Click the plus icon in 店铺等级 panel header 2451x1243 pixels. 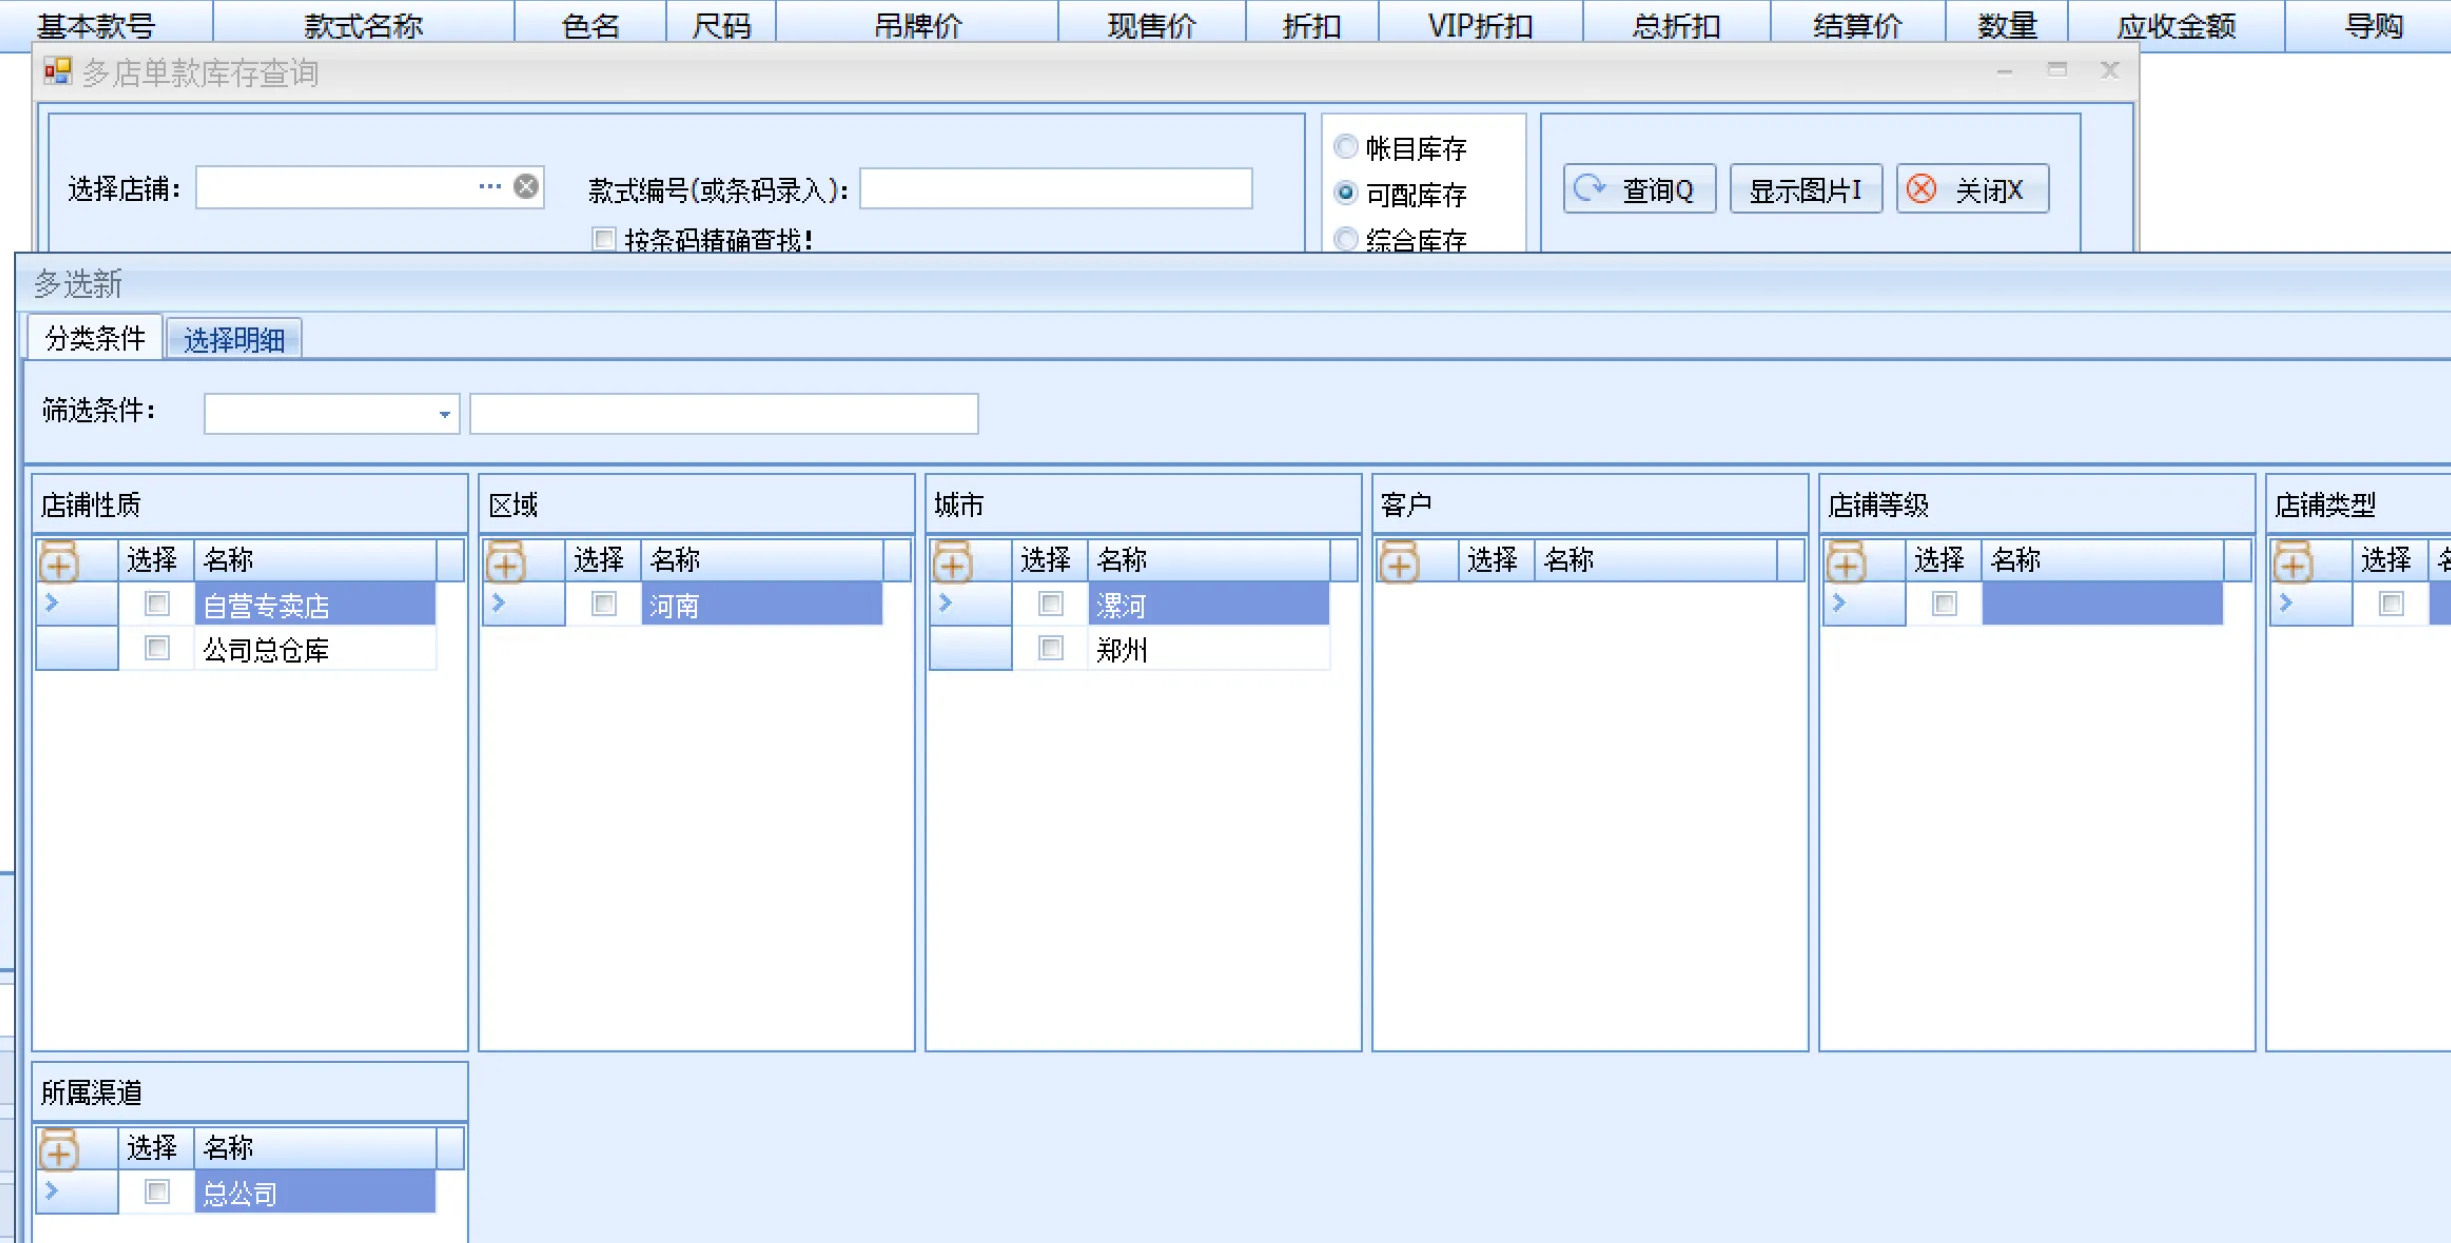tap(1846, 563)
